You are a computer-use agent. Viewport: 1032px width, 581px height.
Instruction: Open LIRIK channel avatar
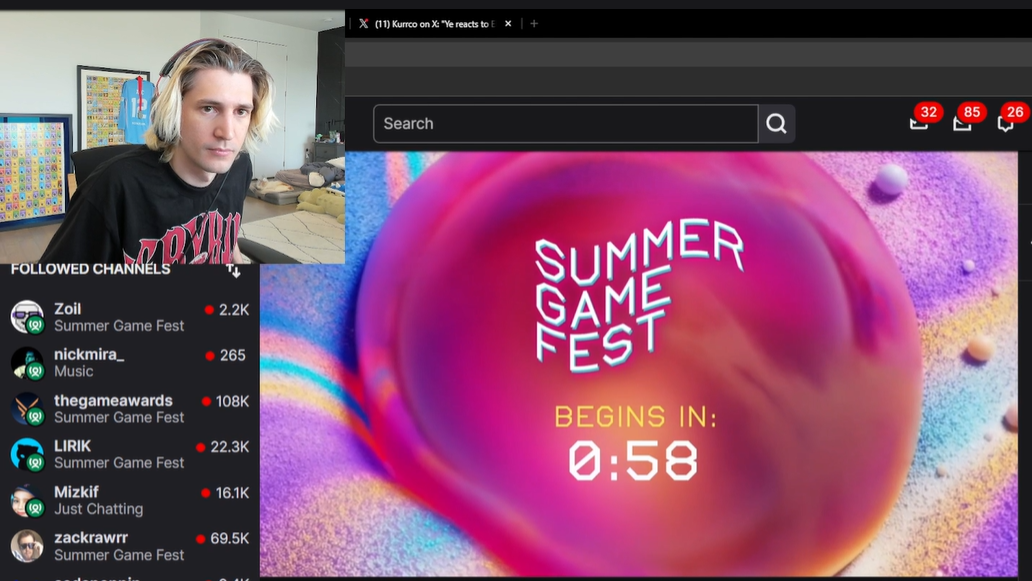tap(27, 454)
